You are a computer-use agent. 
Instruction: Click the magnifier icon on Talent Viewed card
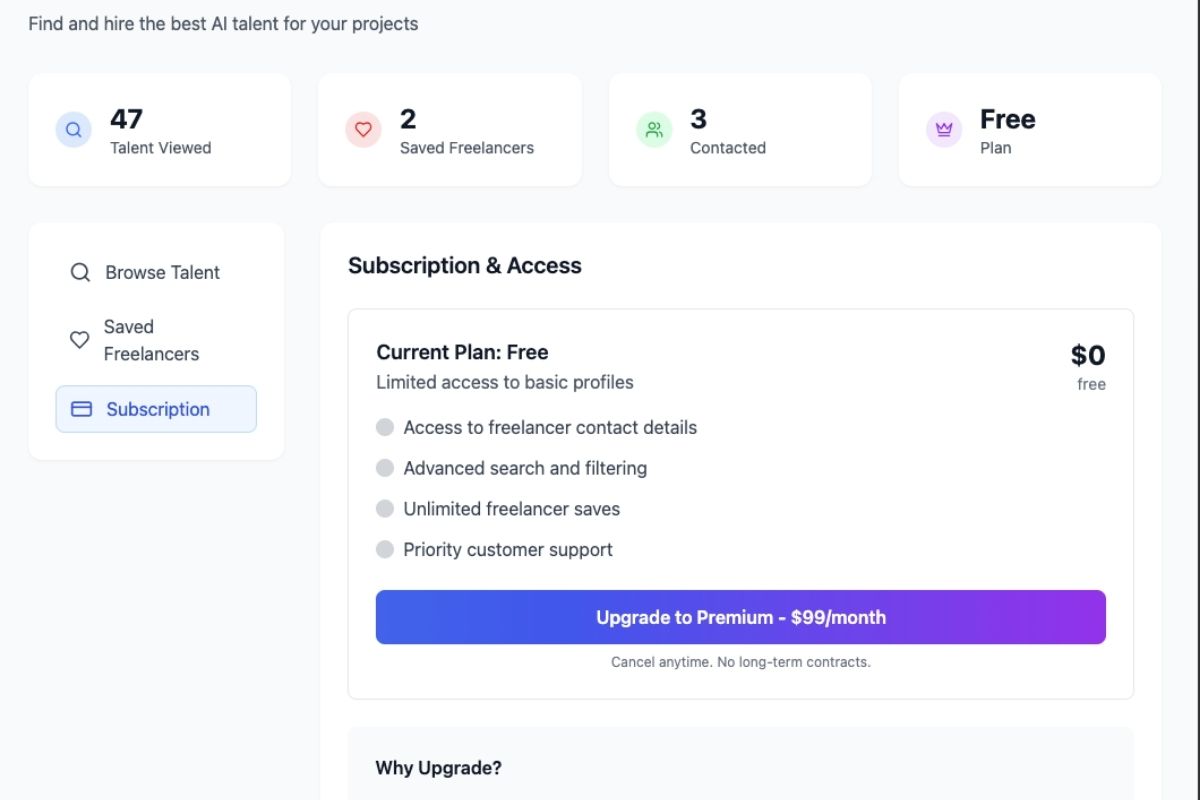(x=73, y=129)
